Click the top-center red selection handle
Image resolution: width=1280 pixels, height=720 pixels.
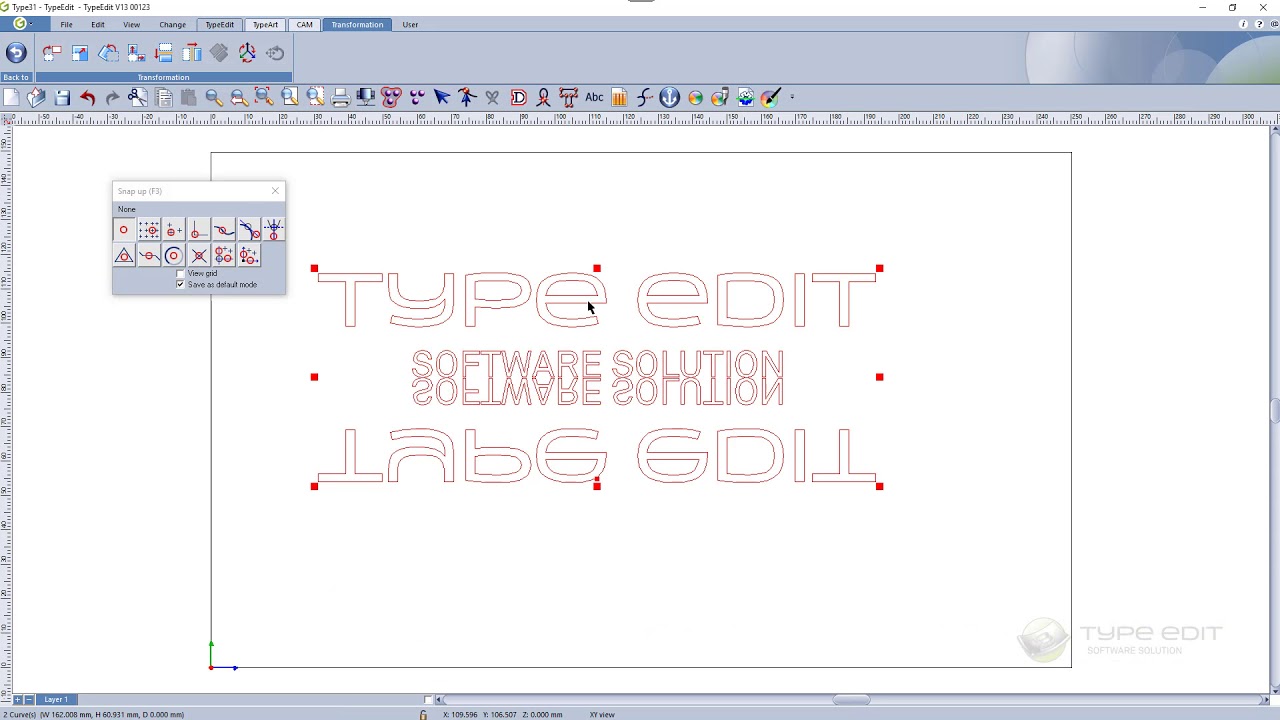tap(597, 268)
